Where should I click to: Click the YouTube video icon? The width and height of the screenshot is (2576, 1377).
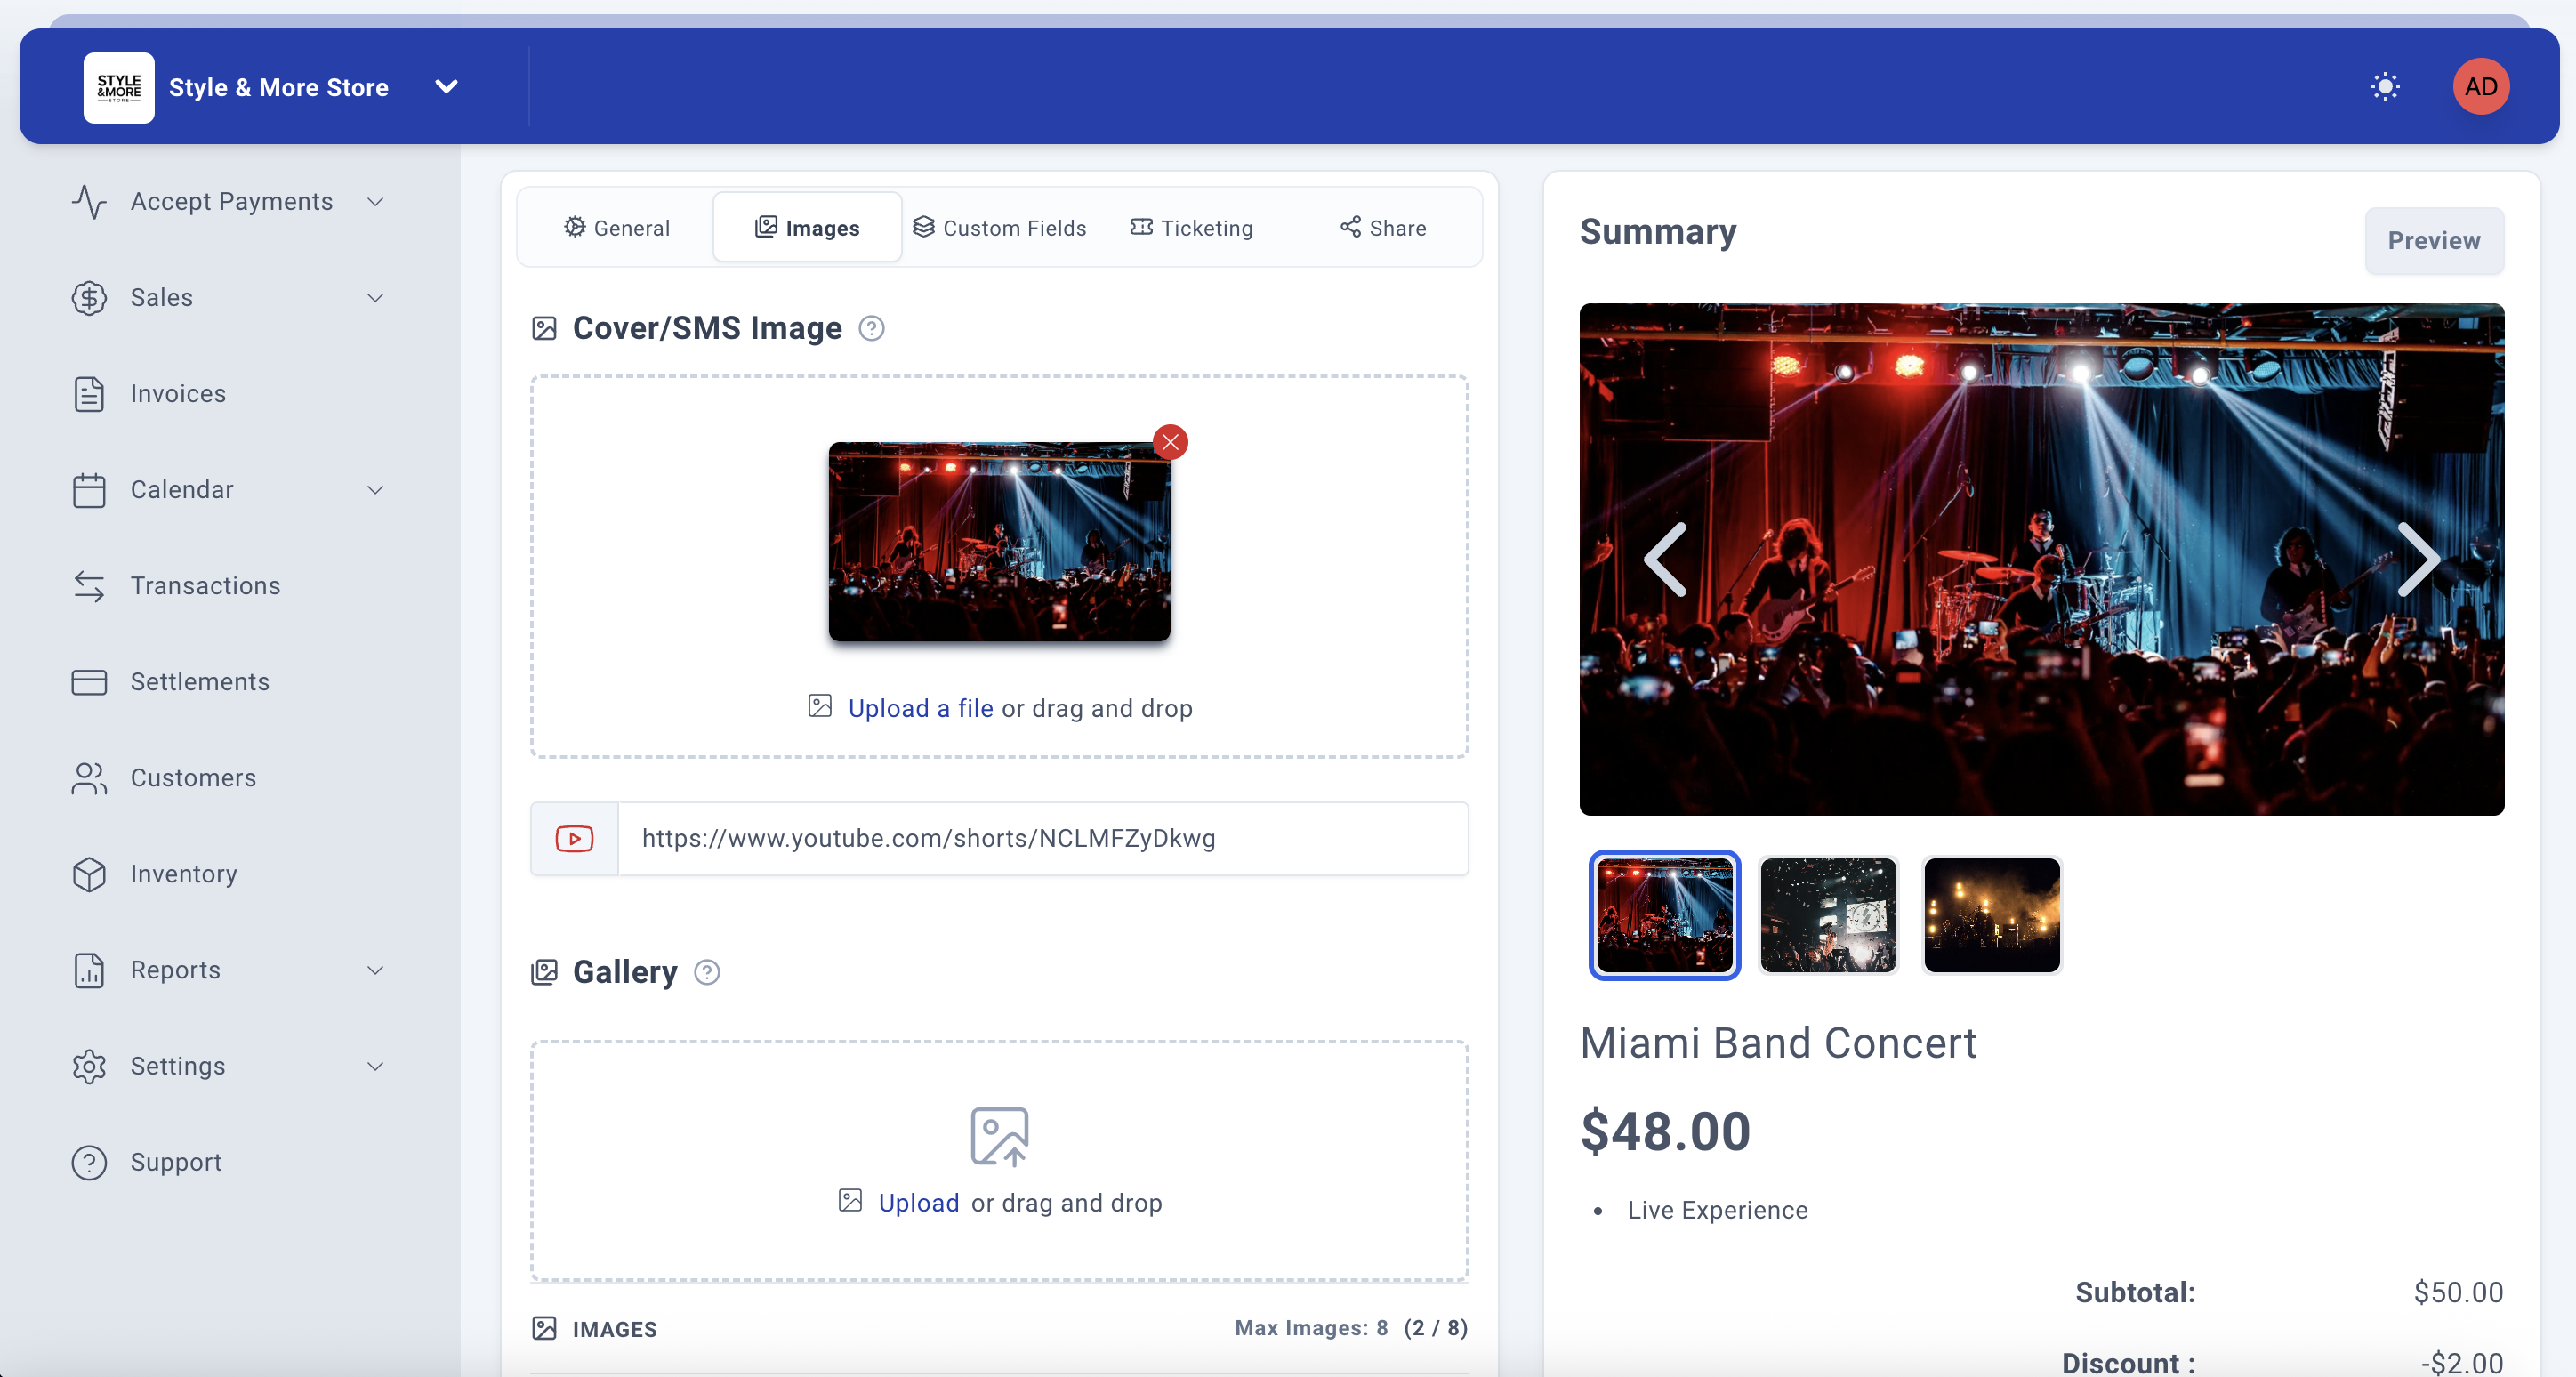574,838
